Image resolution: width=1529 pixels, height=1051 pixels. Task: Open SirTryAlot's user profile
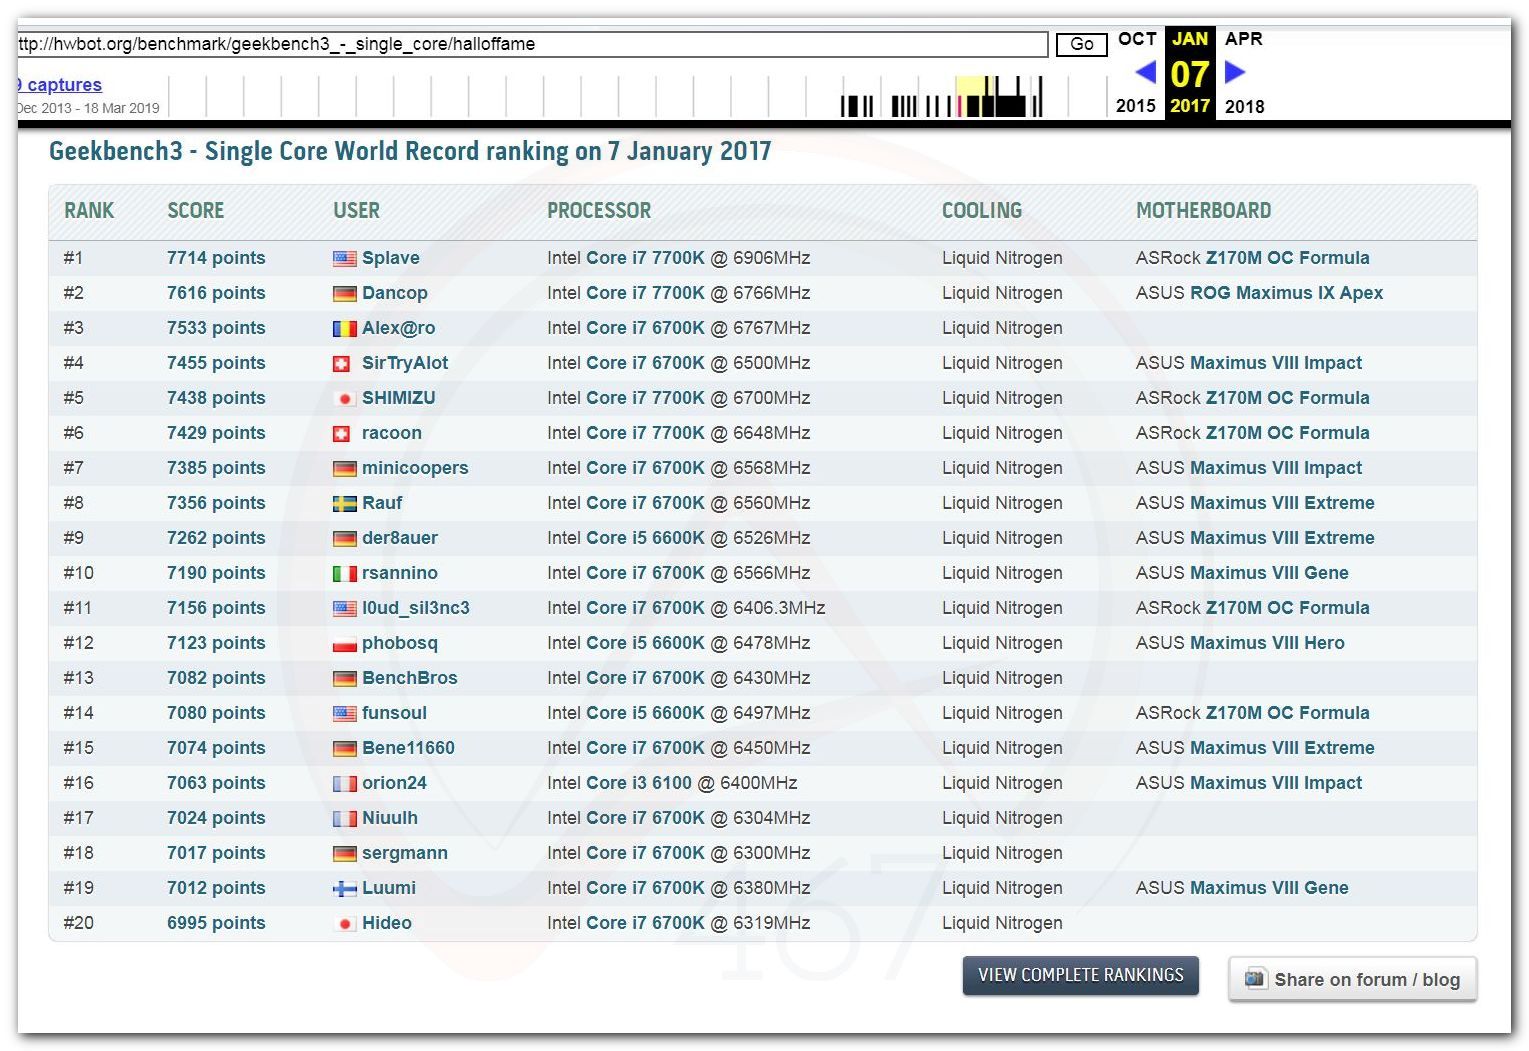[405, 363]
